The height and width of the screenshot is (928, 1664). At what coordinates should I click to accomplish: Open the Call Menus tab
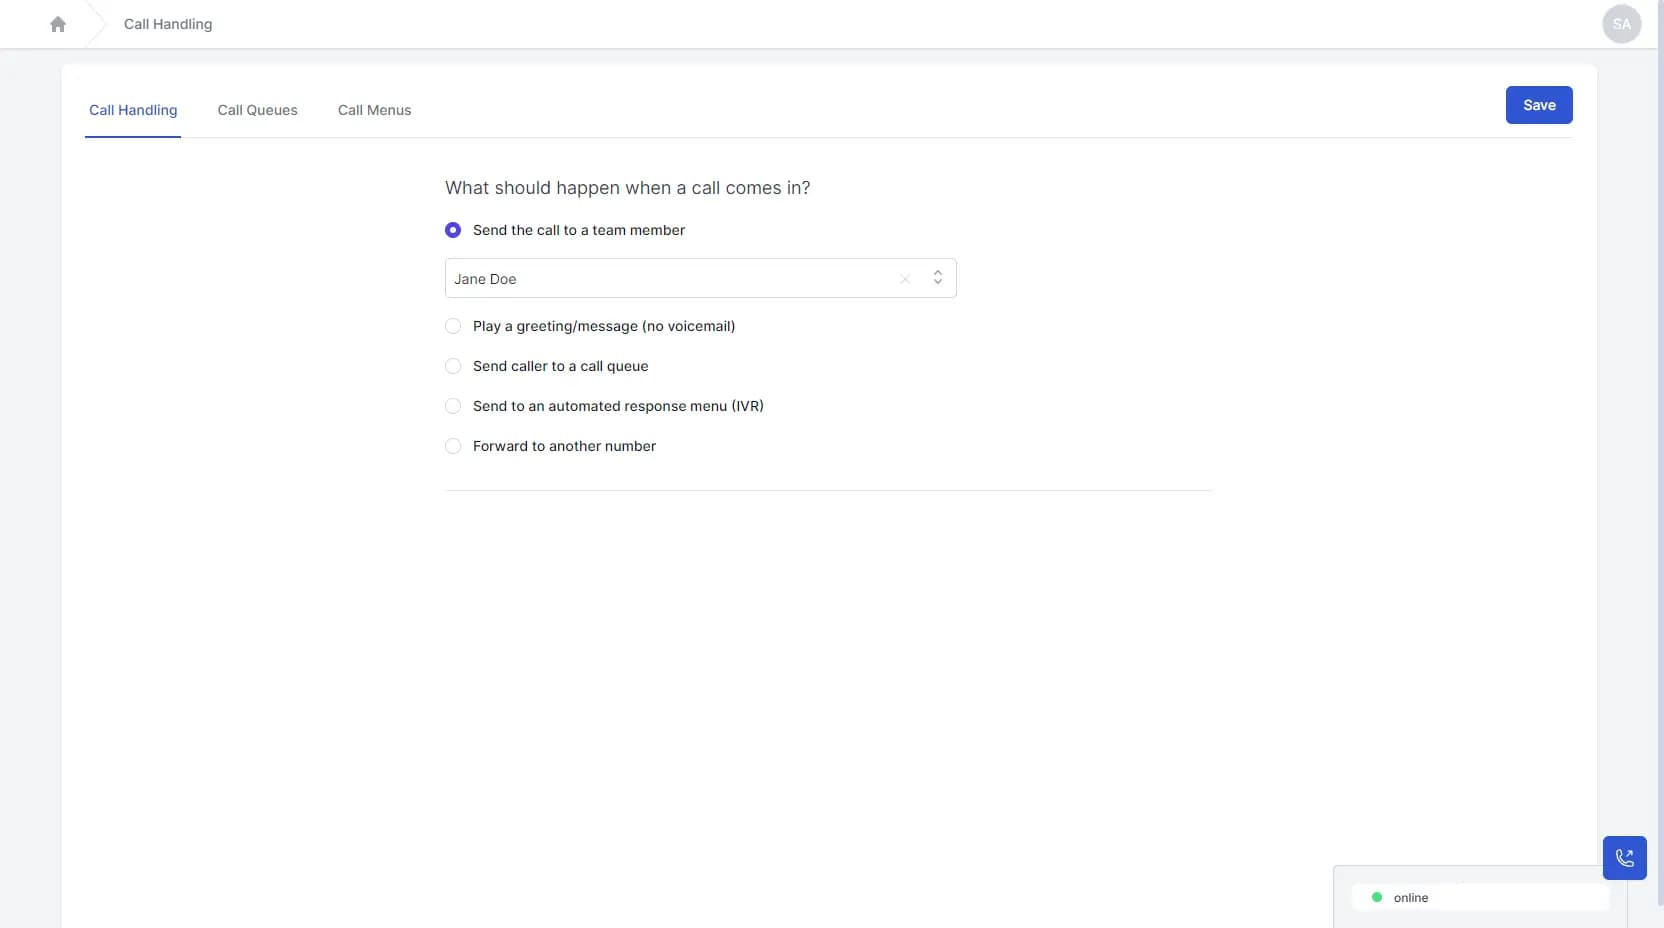point(374,110)
